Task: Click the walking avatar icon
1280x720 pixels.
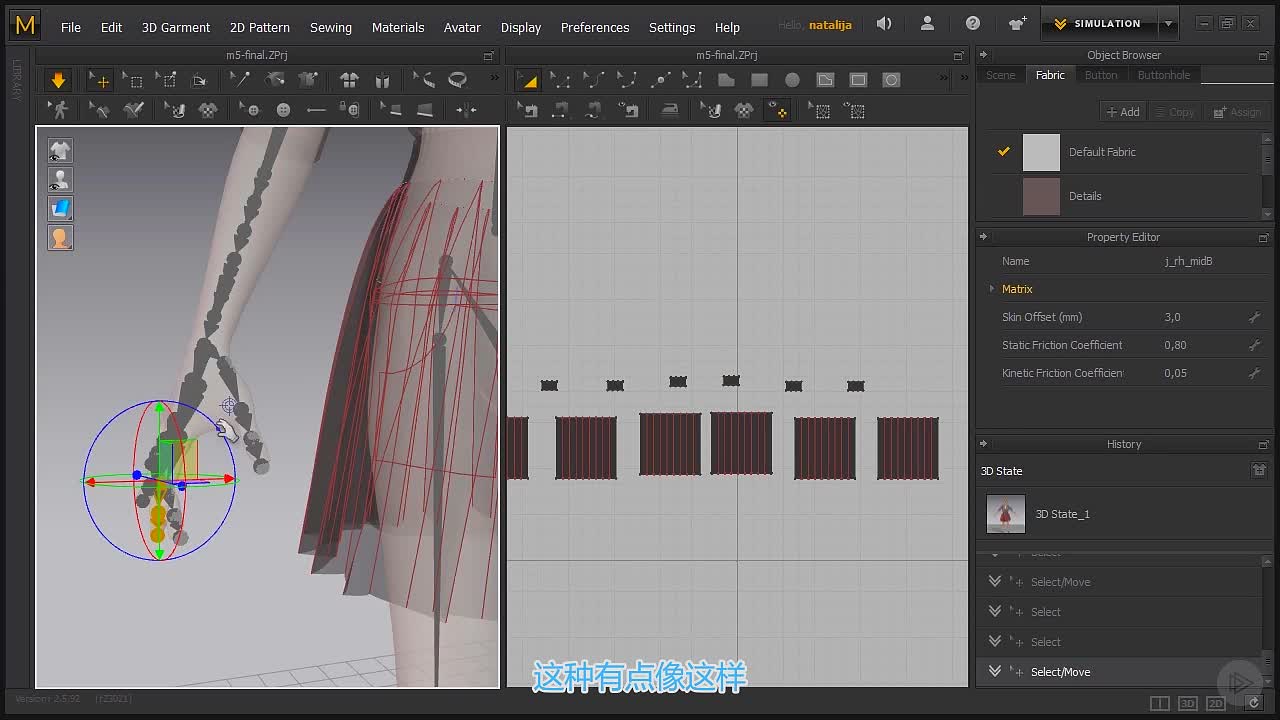Action: [x=59, y=110]
